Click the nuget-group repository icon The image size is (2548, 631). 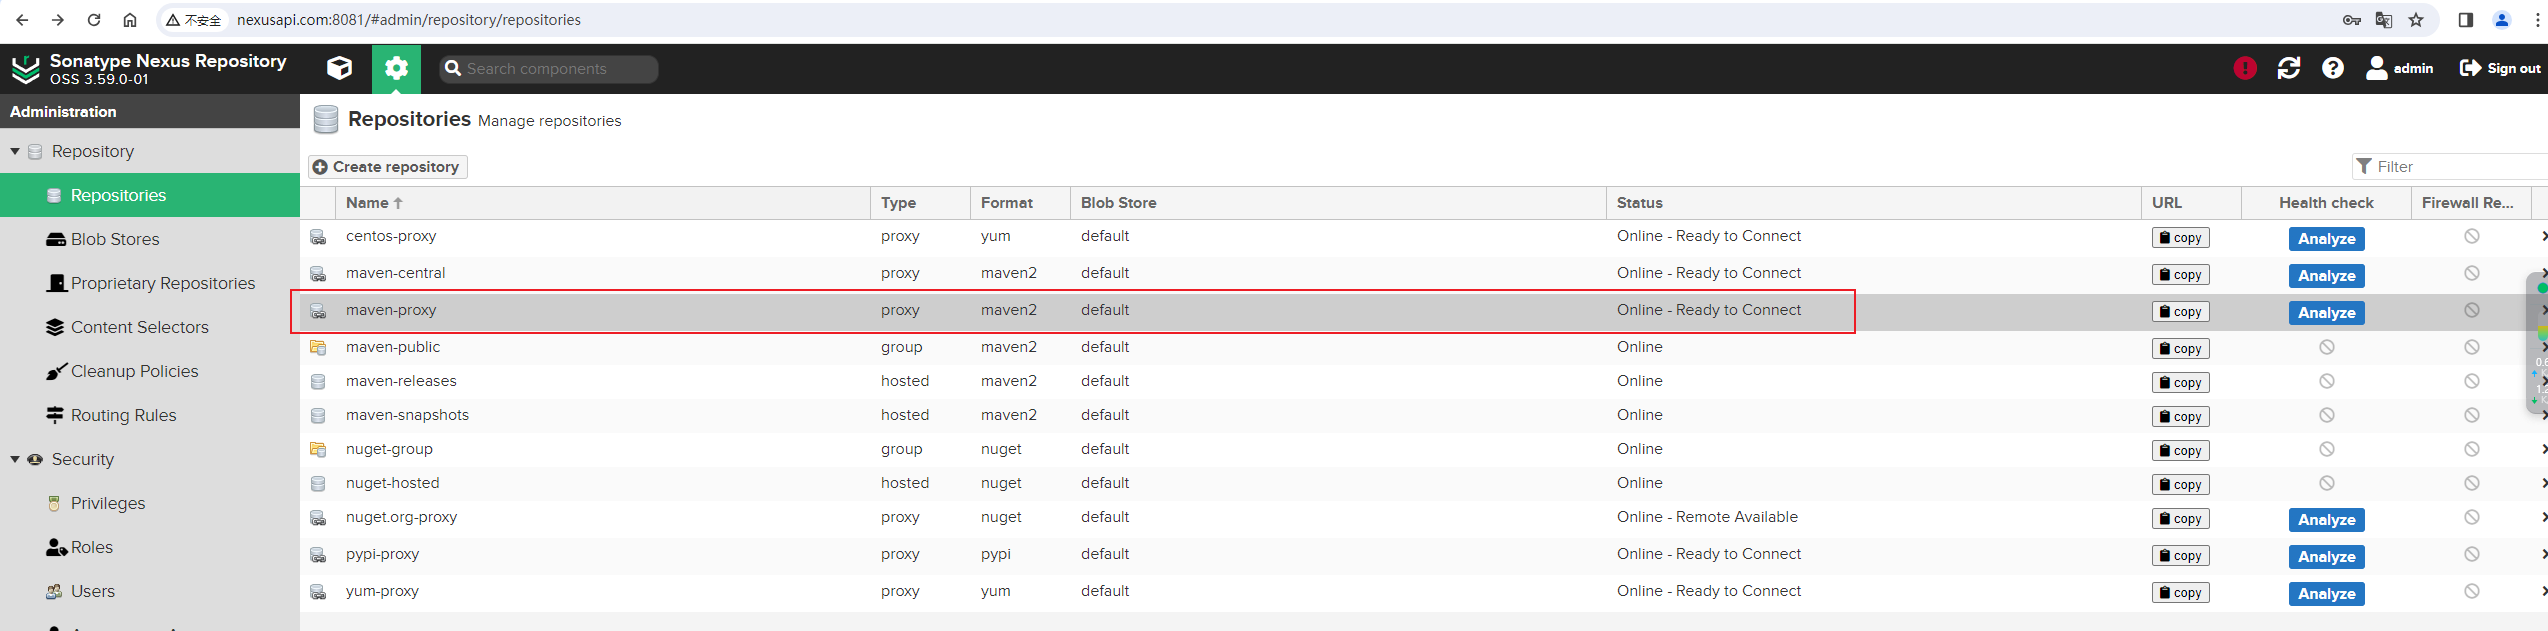[x=318, y=449]
